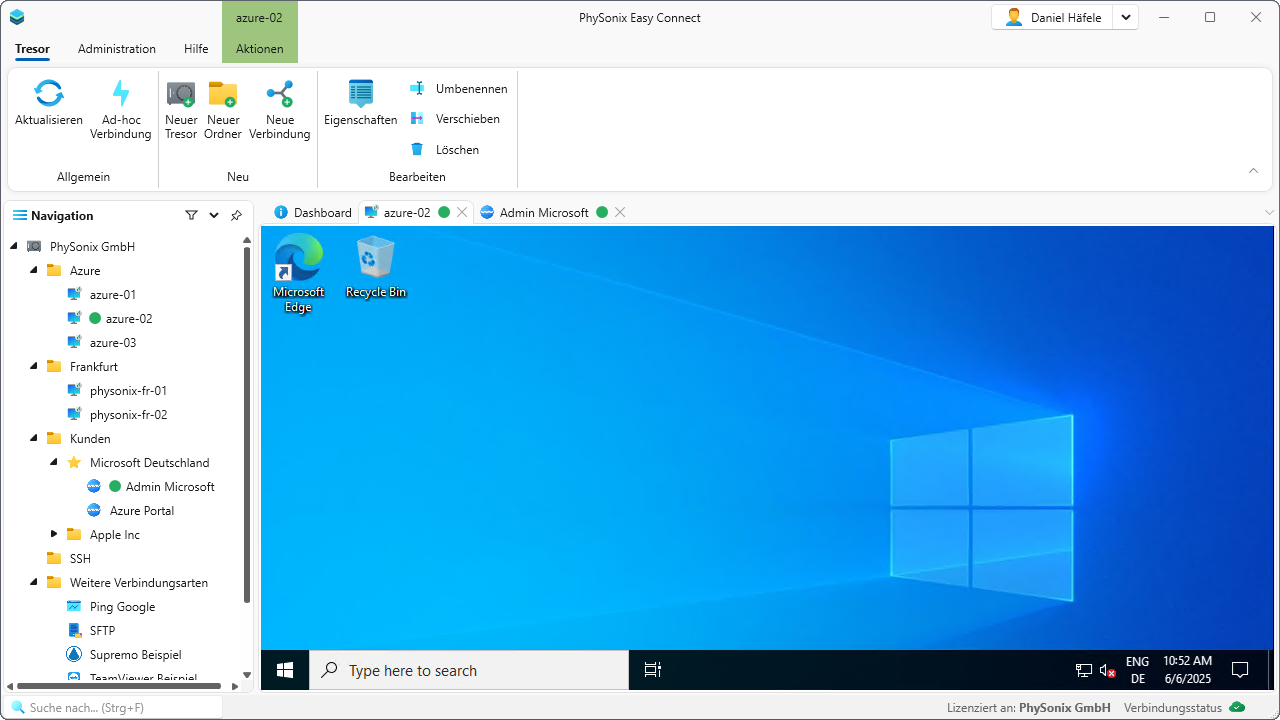1280x720 pixels.
Task: Click the Verbindungsstatus cloud icon
Action: 1238,708
